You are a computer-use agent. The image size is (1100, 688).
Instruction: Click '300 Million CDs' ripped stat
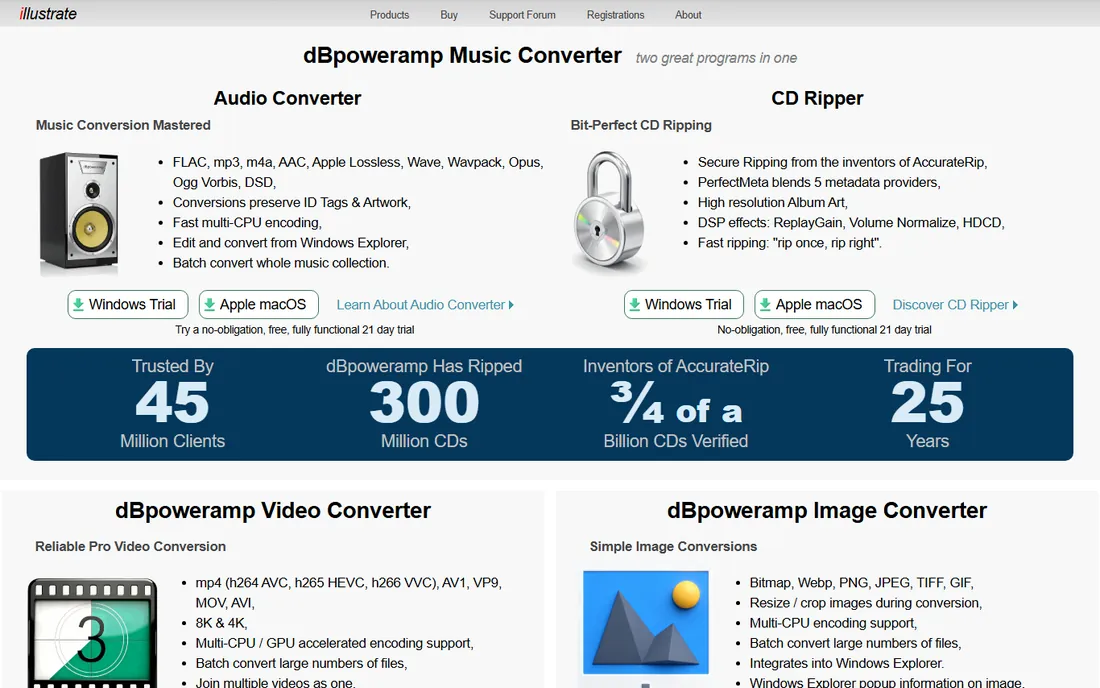point(424,404)
